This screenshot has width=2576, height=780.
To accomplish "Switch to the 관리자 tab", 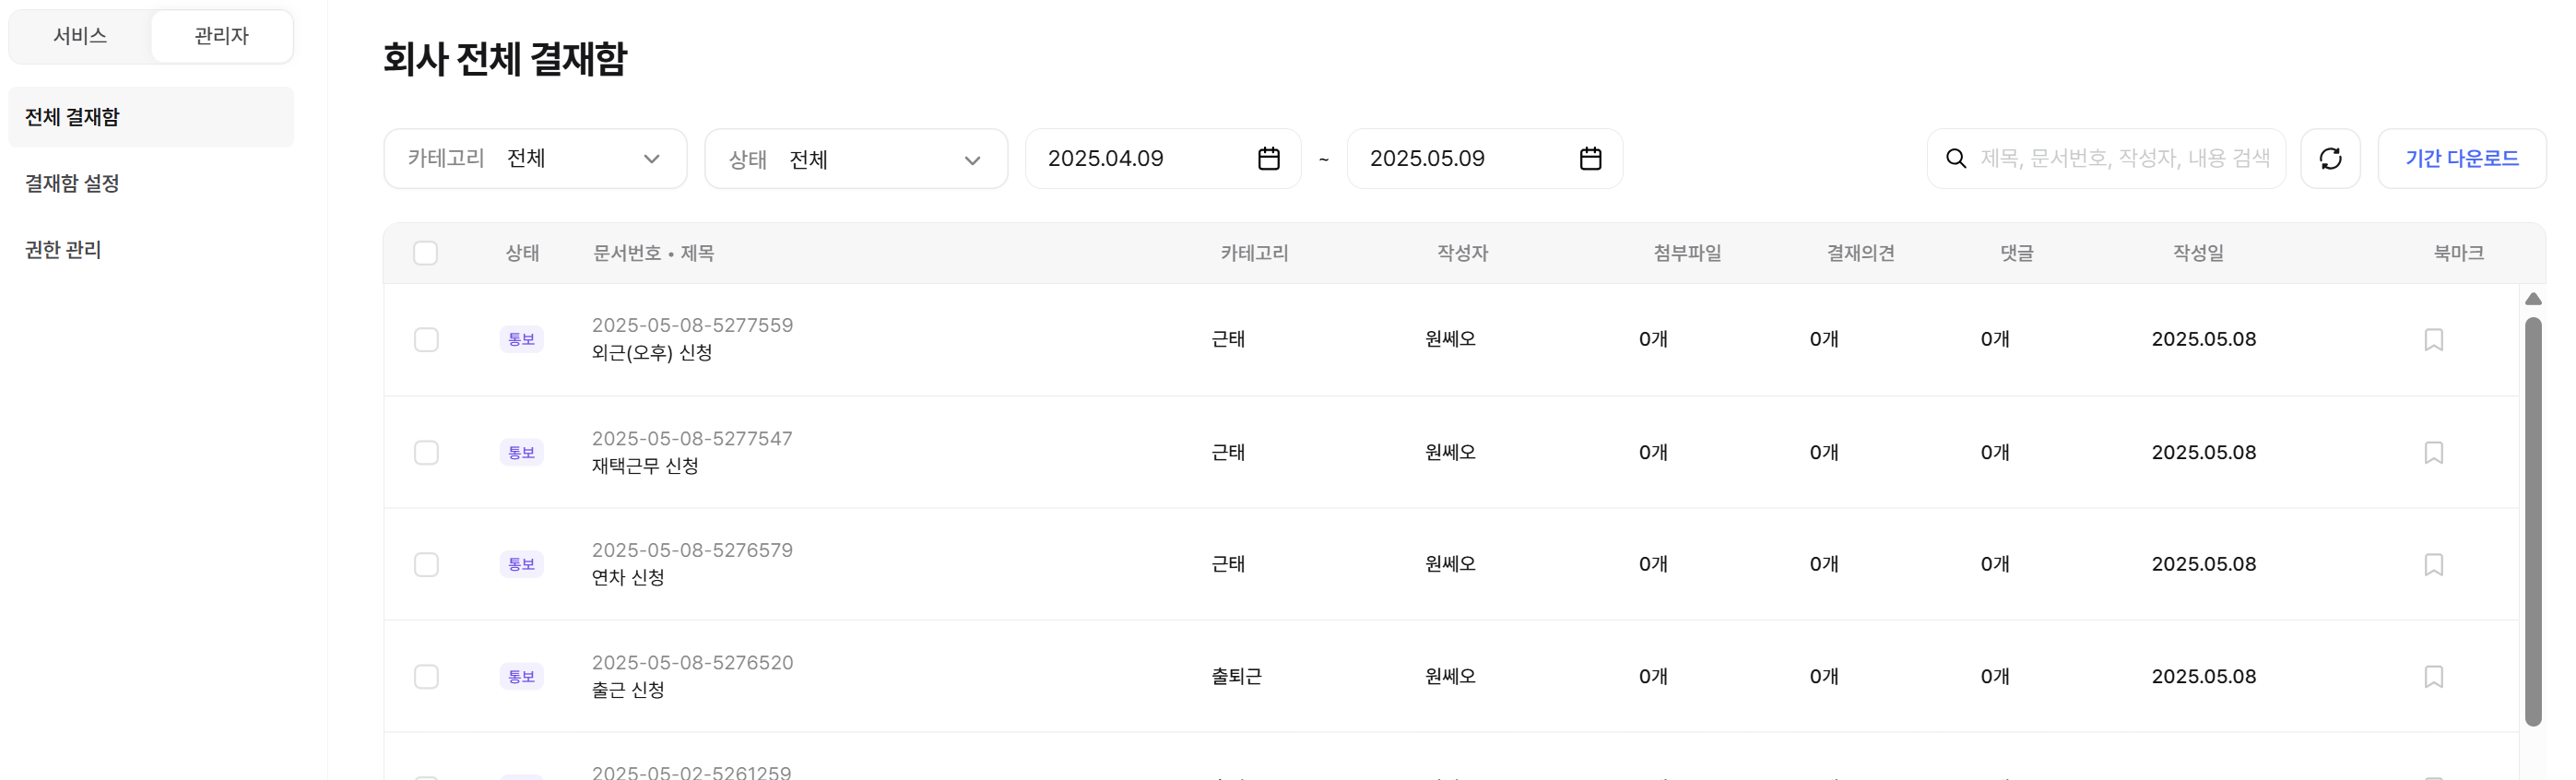I will tap(221, 36).
